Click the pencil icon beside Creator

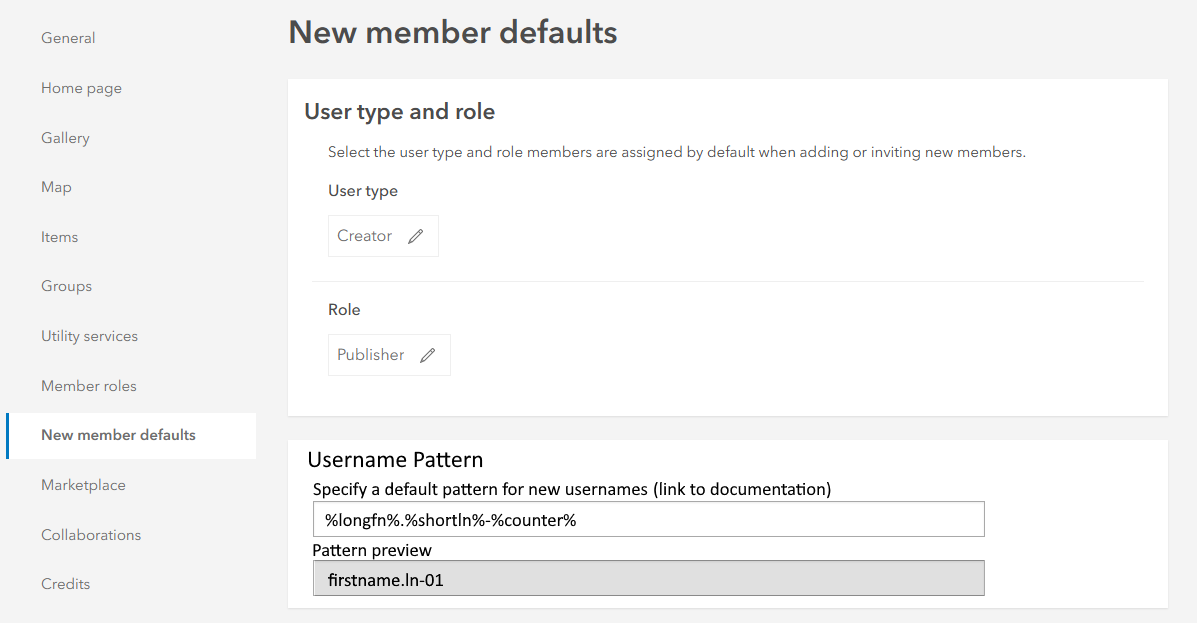pos(416,237)
